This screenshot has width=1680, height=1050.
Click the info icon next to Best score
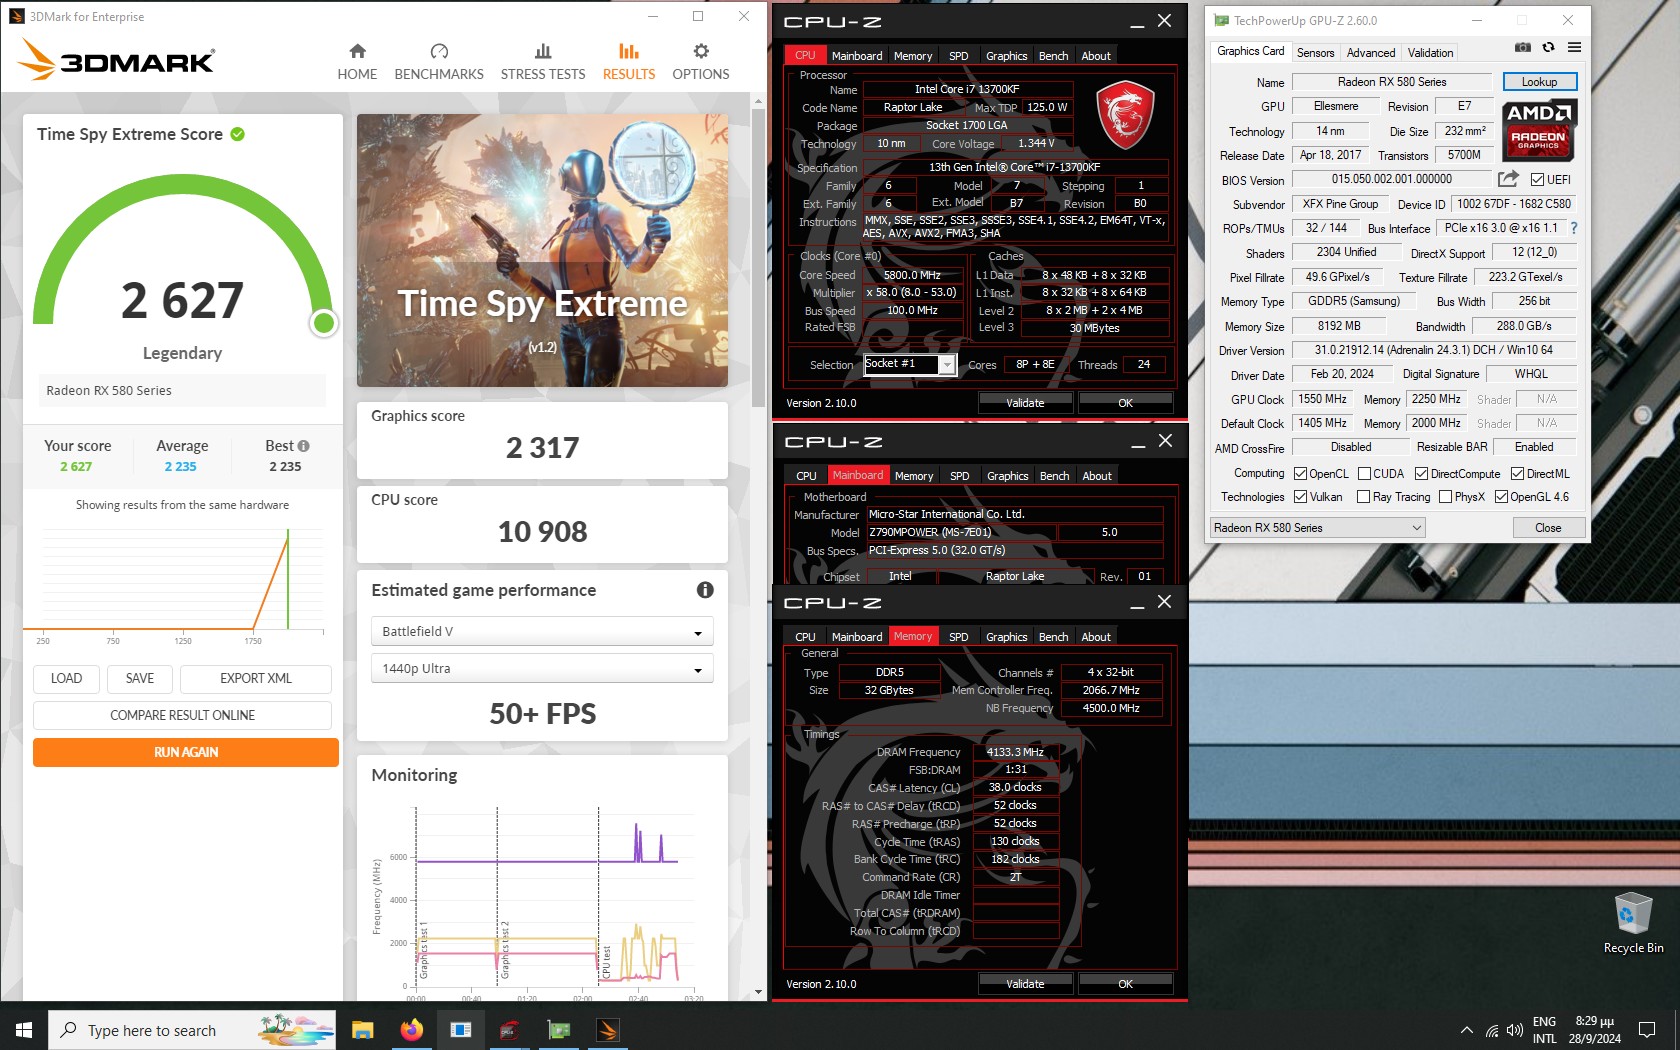click(x=304, y=446)
